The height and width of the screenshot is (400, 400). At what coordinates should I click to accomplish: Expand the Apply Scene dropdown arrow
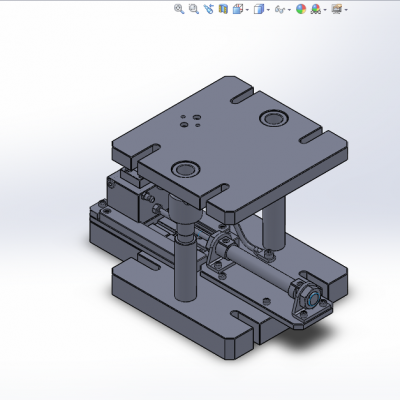325,10
